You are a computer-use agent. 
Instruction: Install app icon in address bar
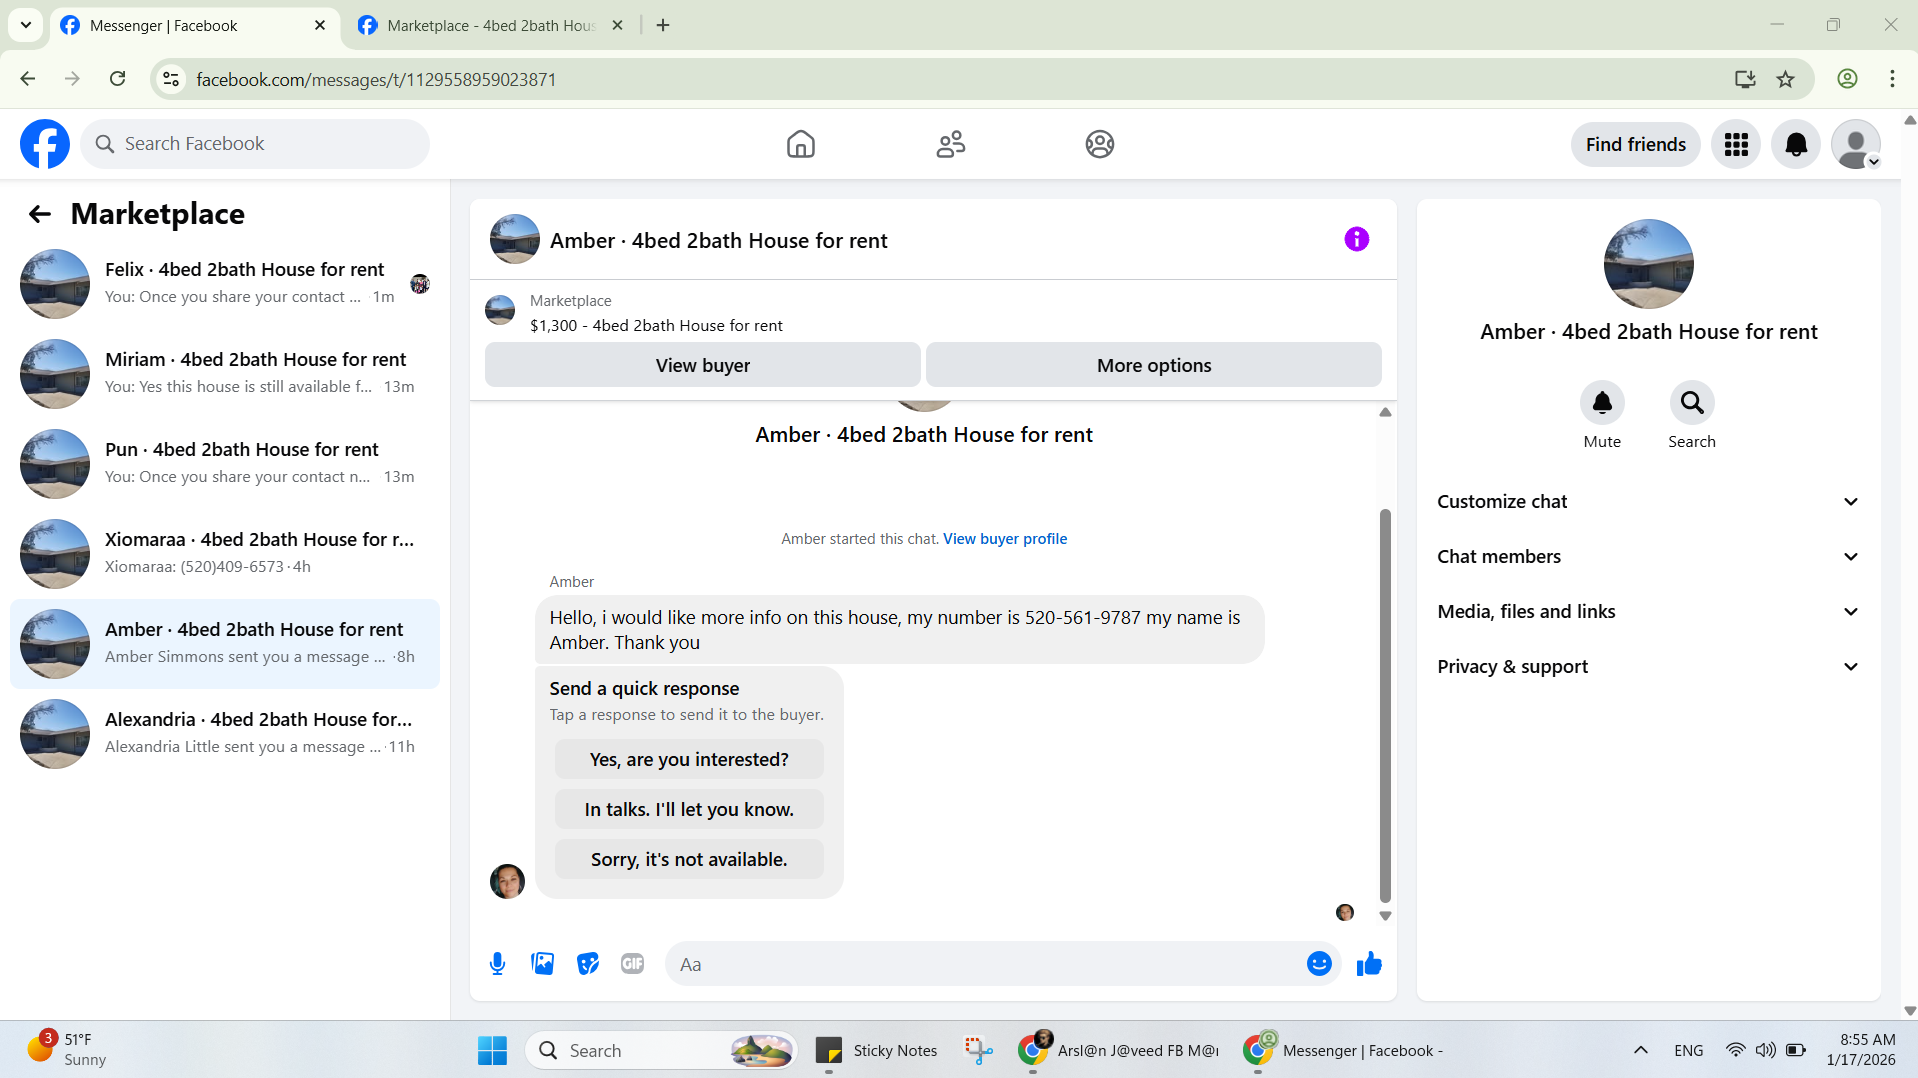[x=1745, y=79]
